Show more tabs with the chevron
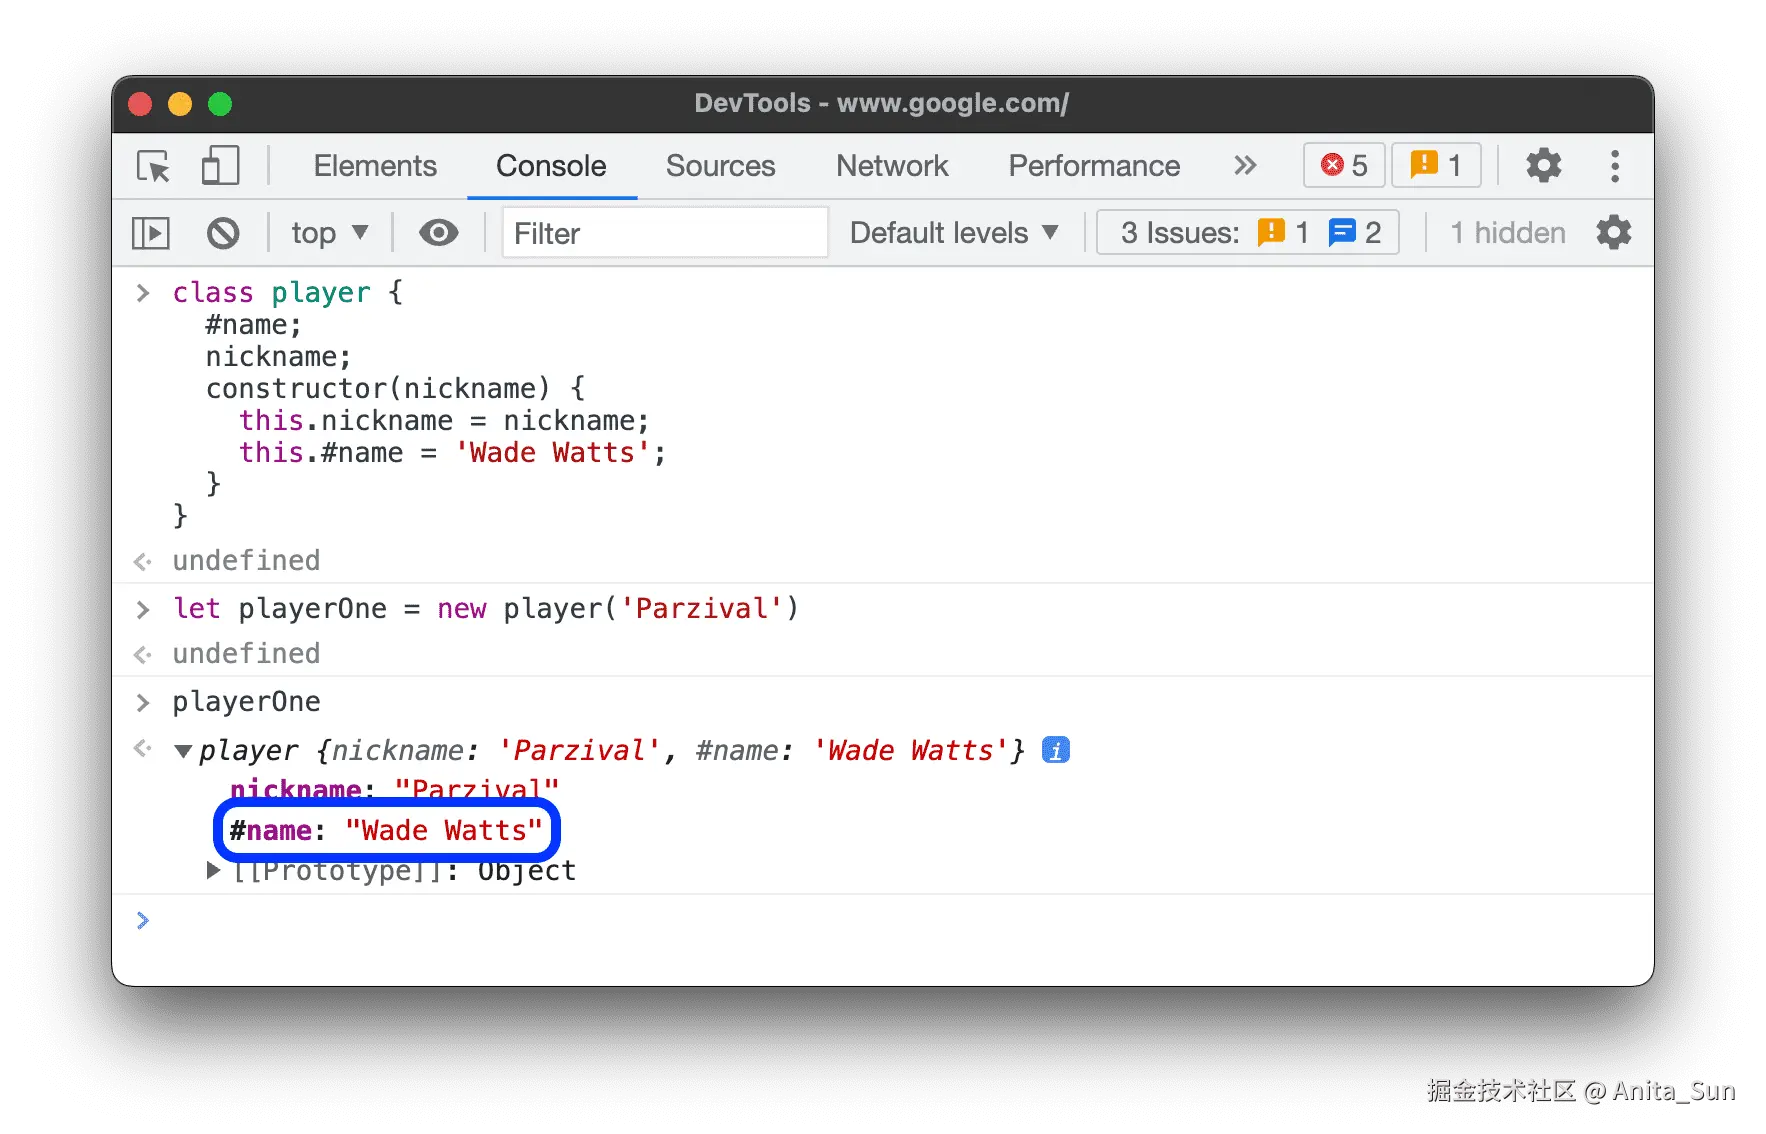Screen dimensions: 1766x1134 1244,166
